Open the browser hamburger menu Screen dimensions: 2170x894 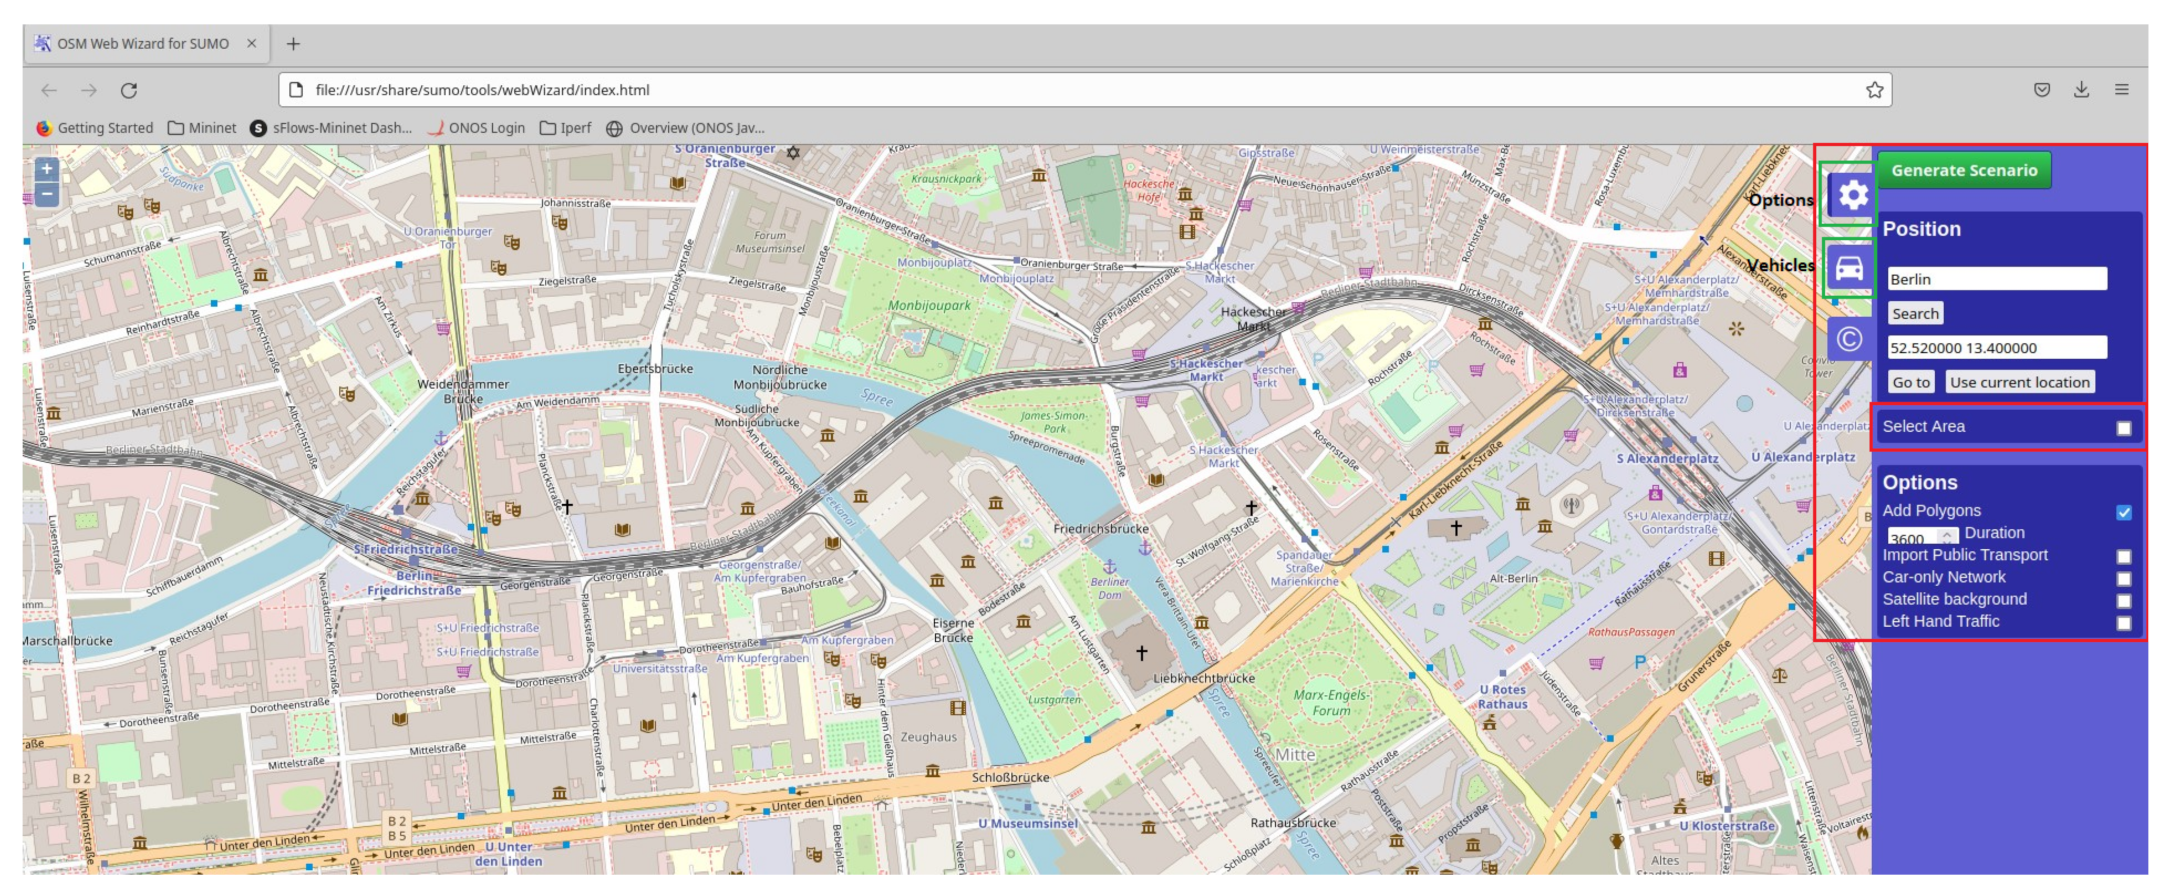[2121, 90]
